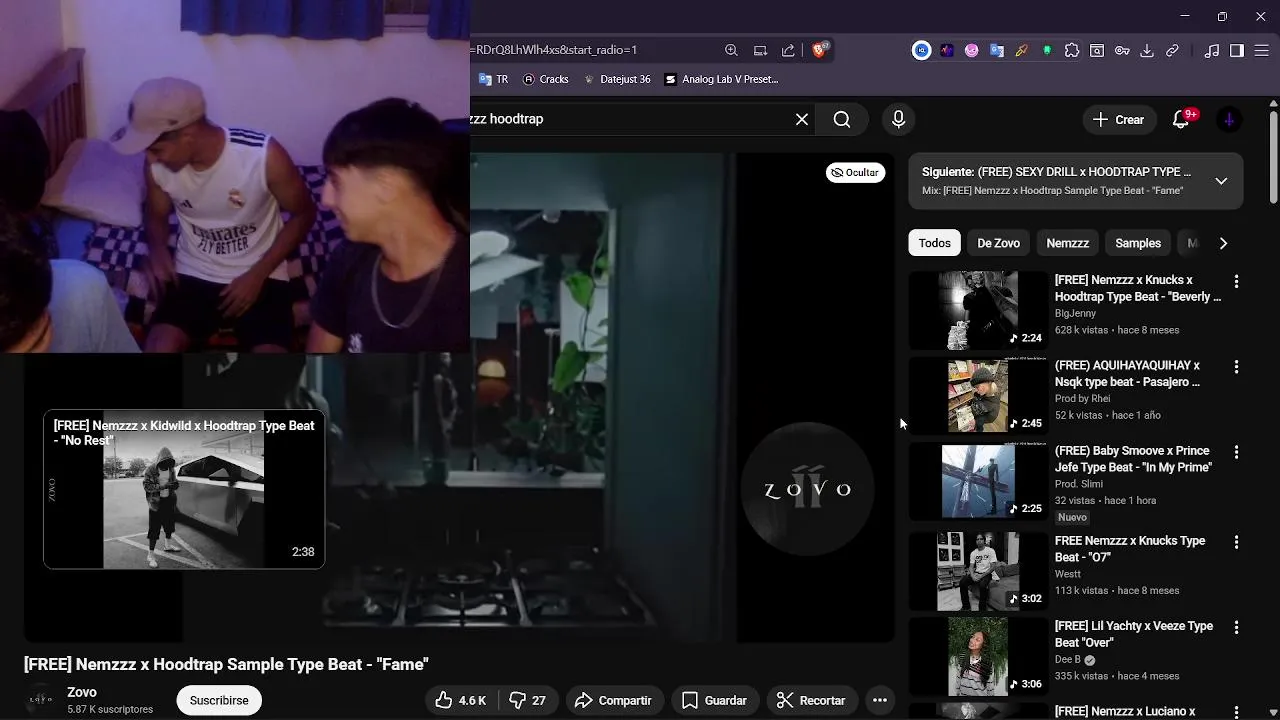Click the Compartir share button
The height and width of the screenshot is (720, 1280).
coord(613,700)
